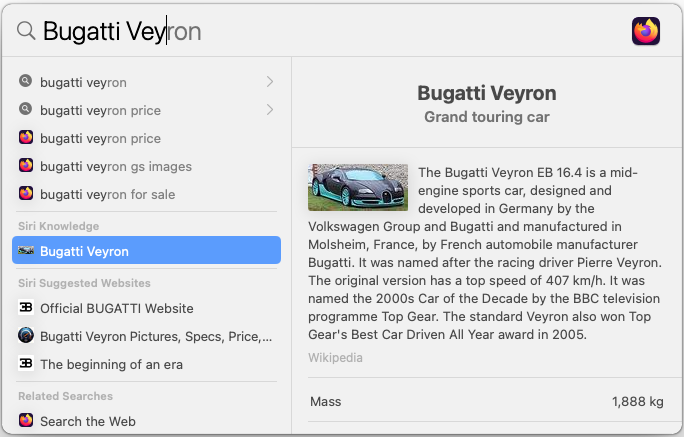Open 'bugatti veyron gs images' Firefox suggestion

pyautogui.click(x=146, y=166)
